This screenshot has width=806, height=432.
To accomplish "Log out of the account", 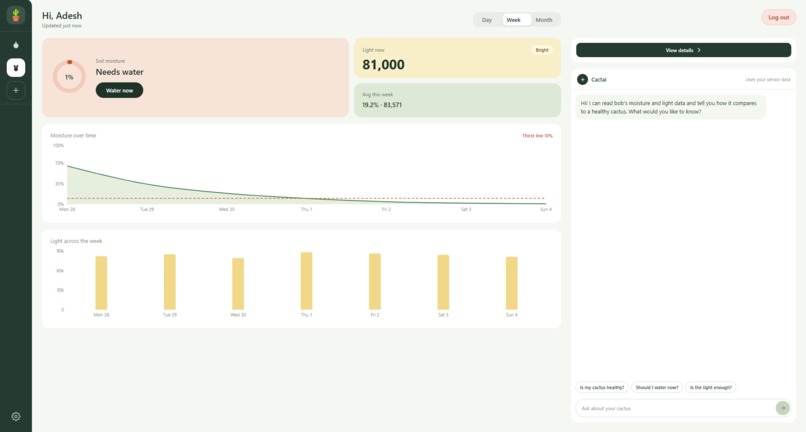I will (778, 17).
